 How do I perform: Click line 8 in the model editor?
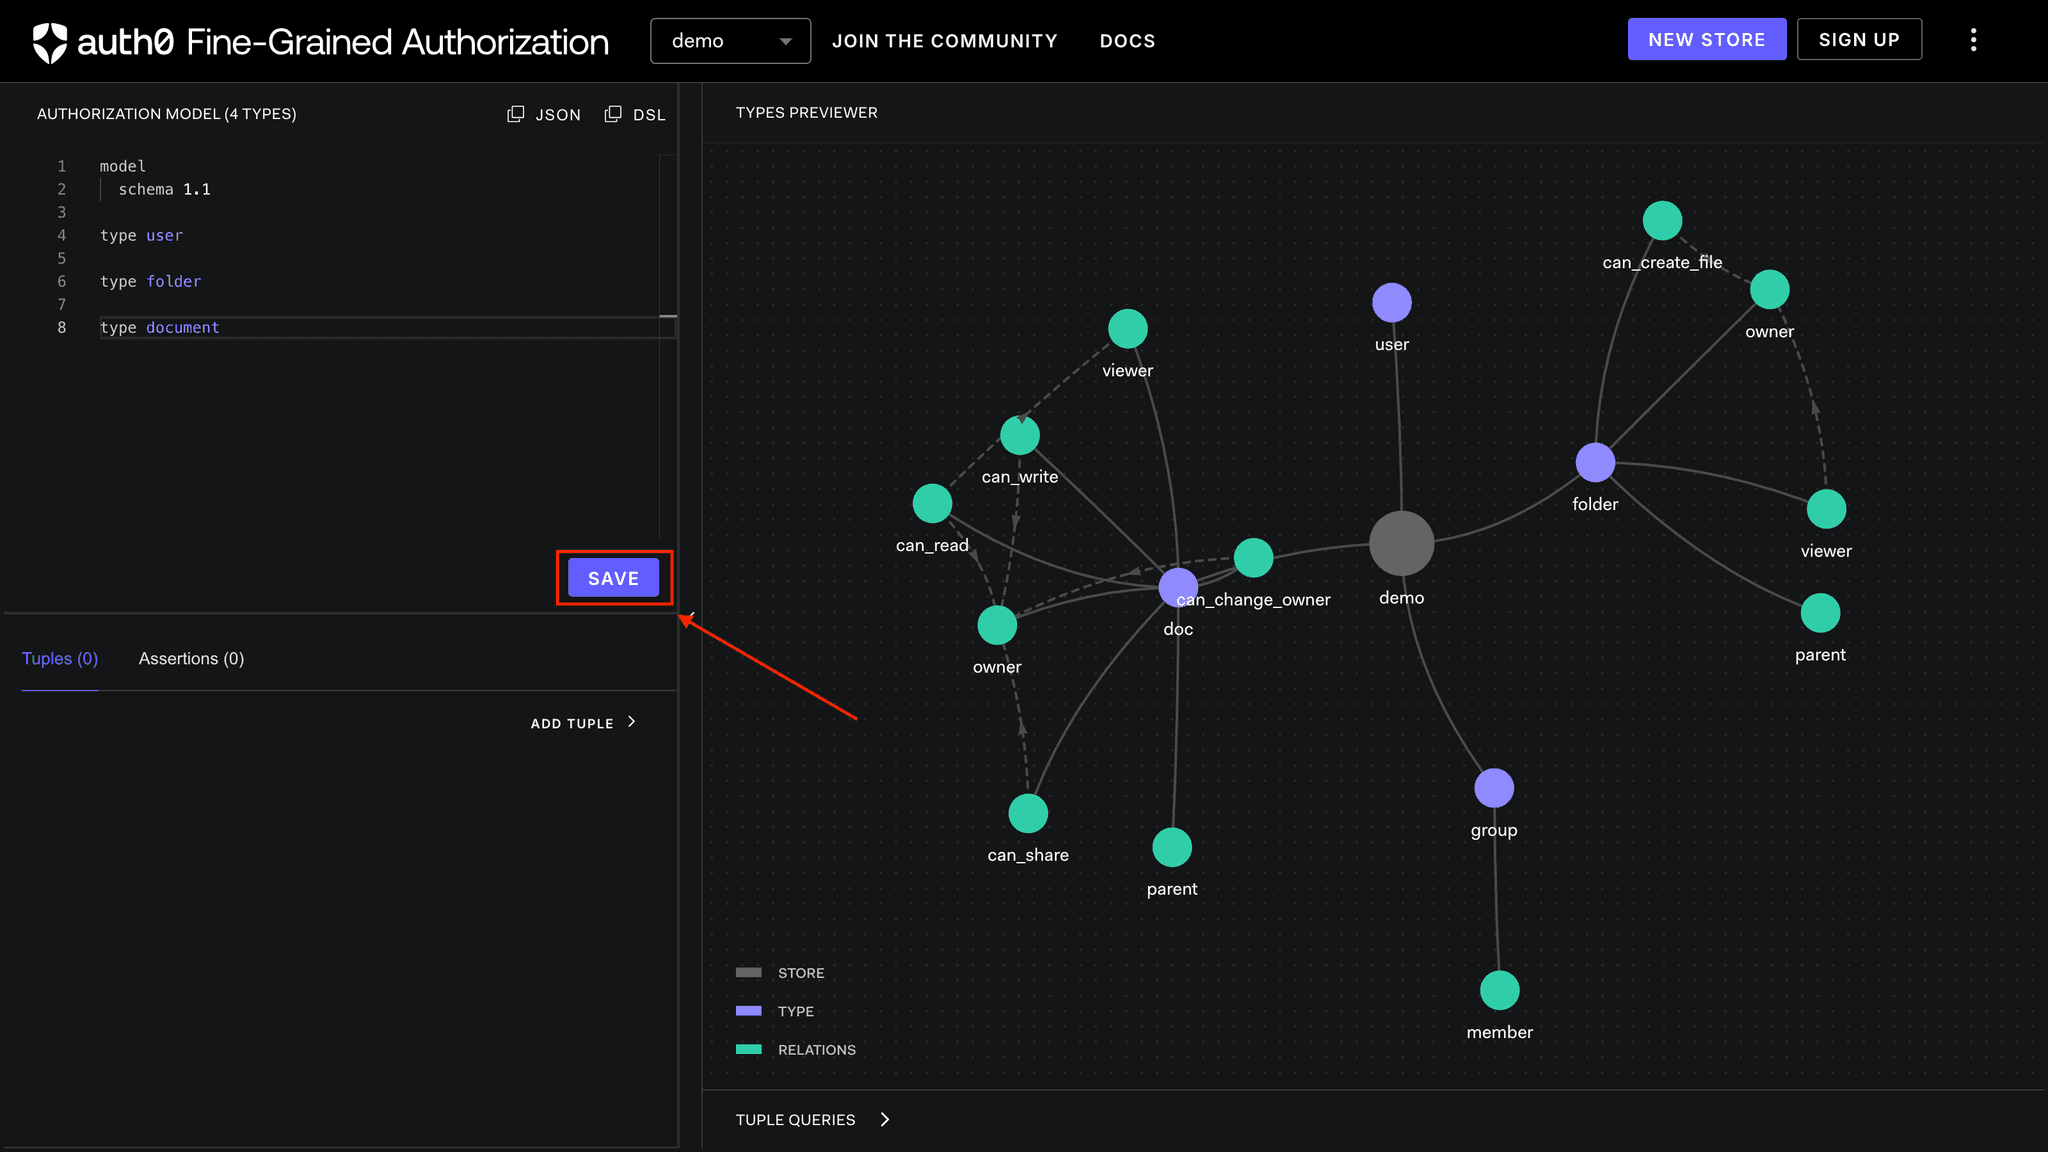tap(160, 327)
